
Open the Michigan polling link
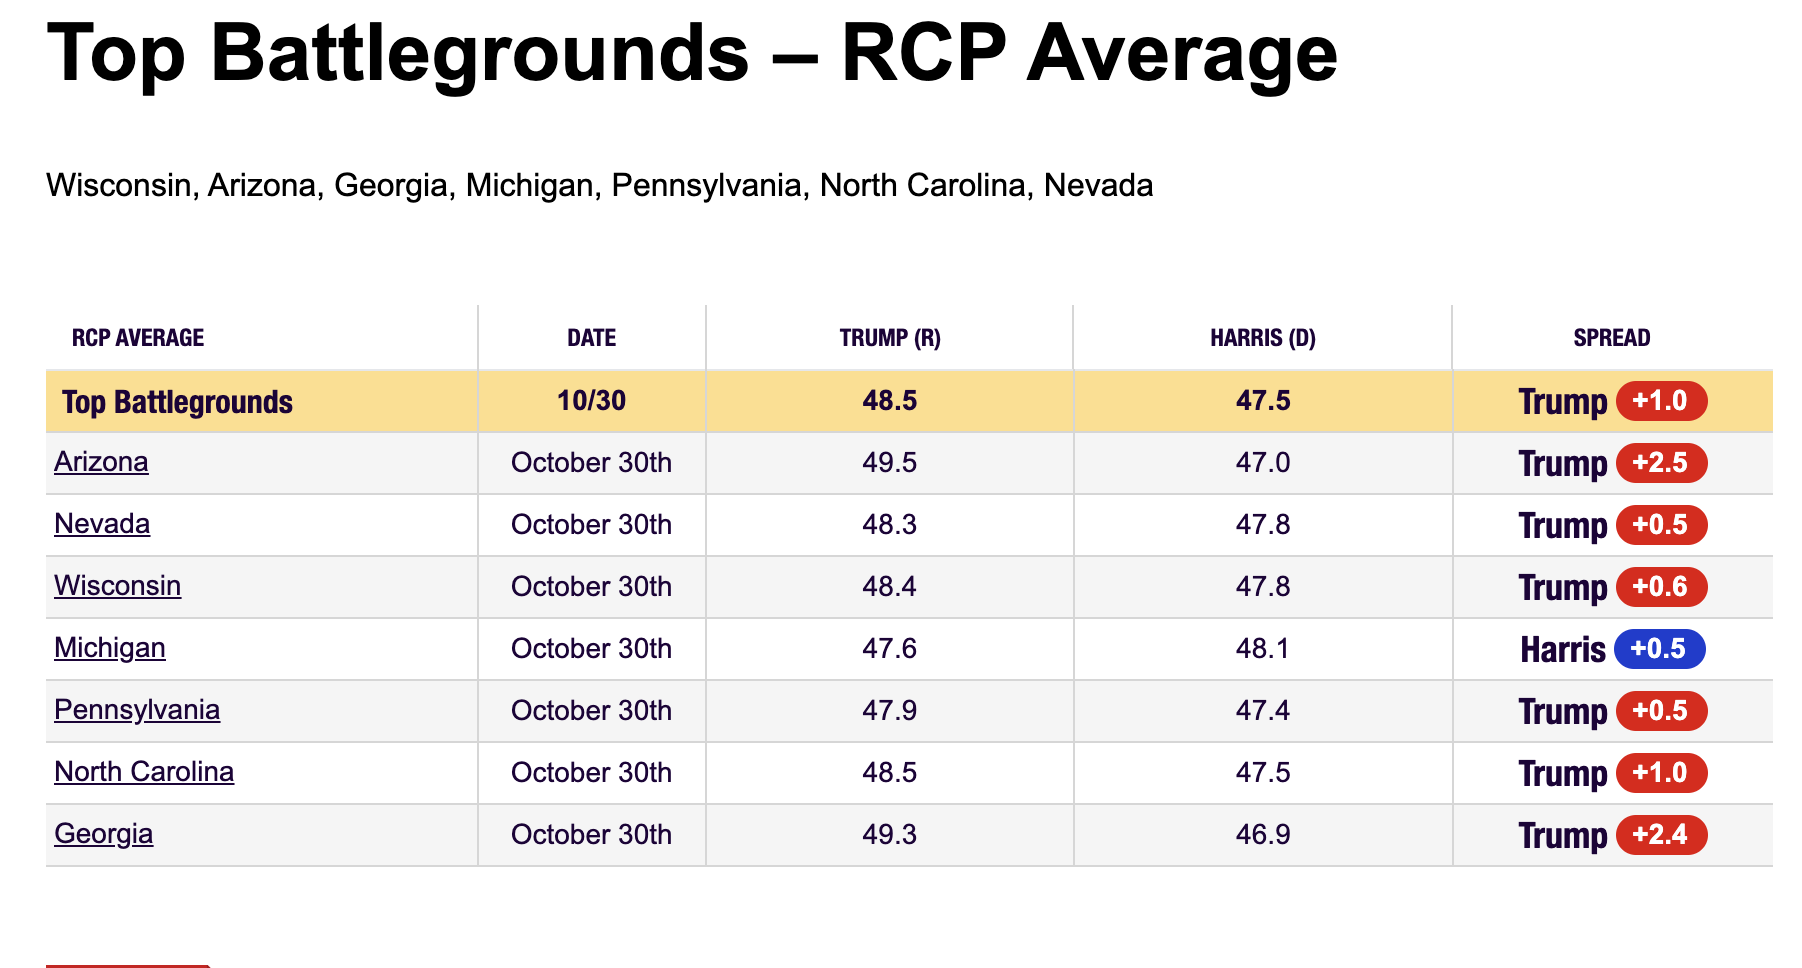110,648
